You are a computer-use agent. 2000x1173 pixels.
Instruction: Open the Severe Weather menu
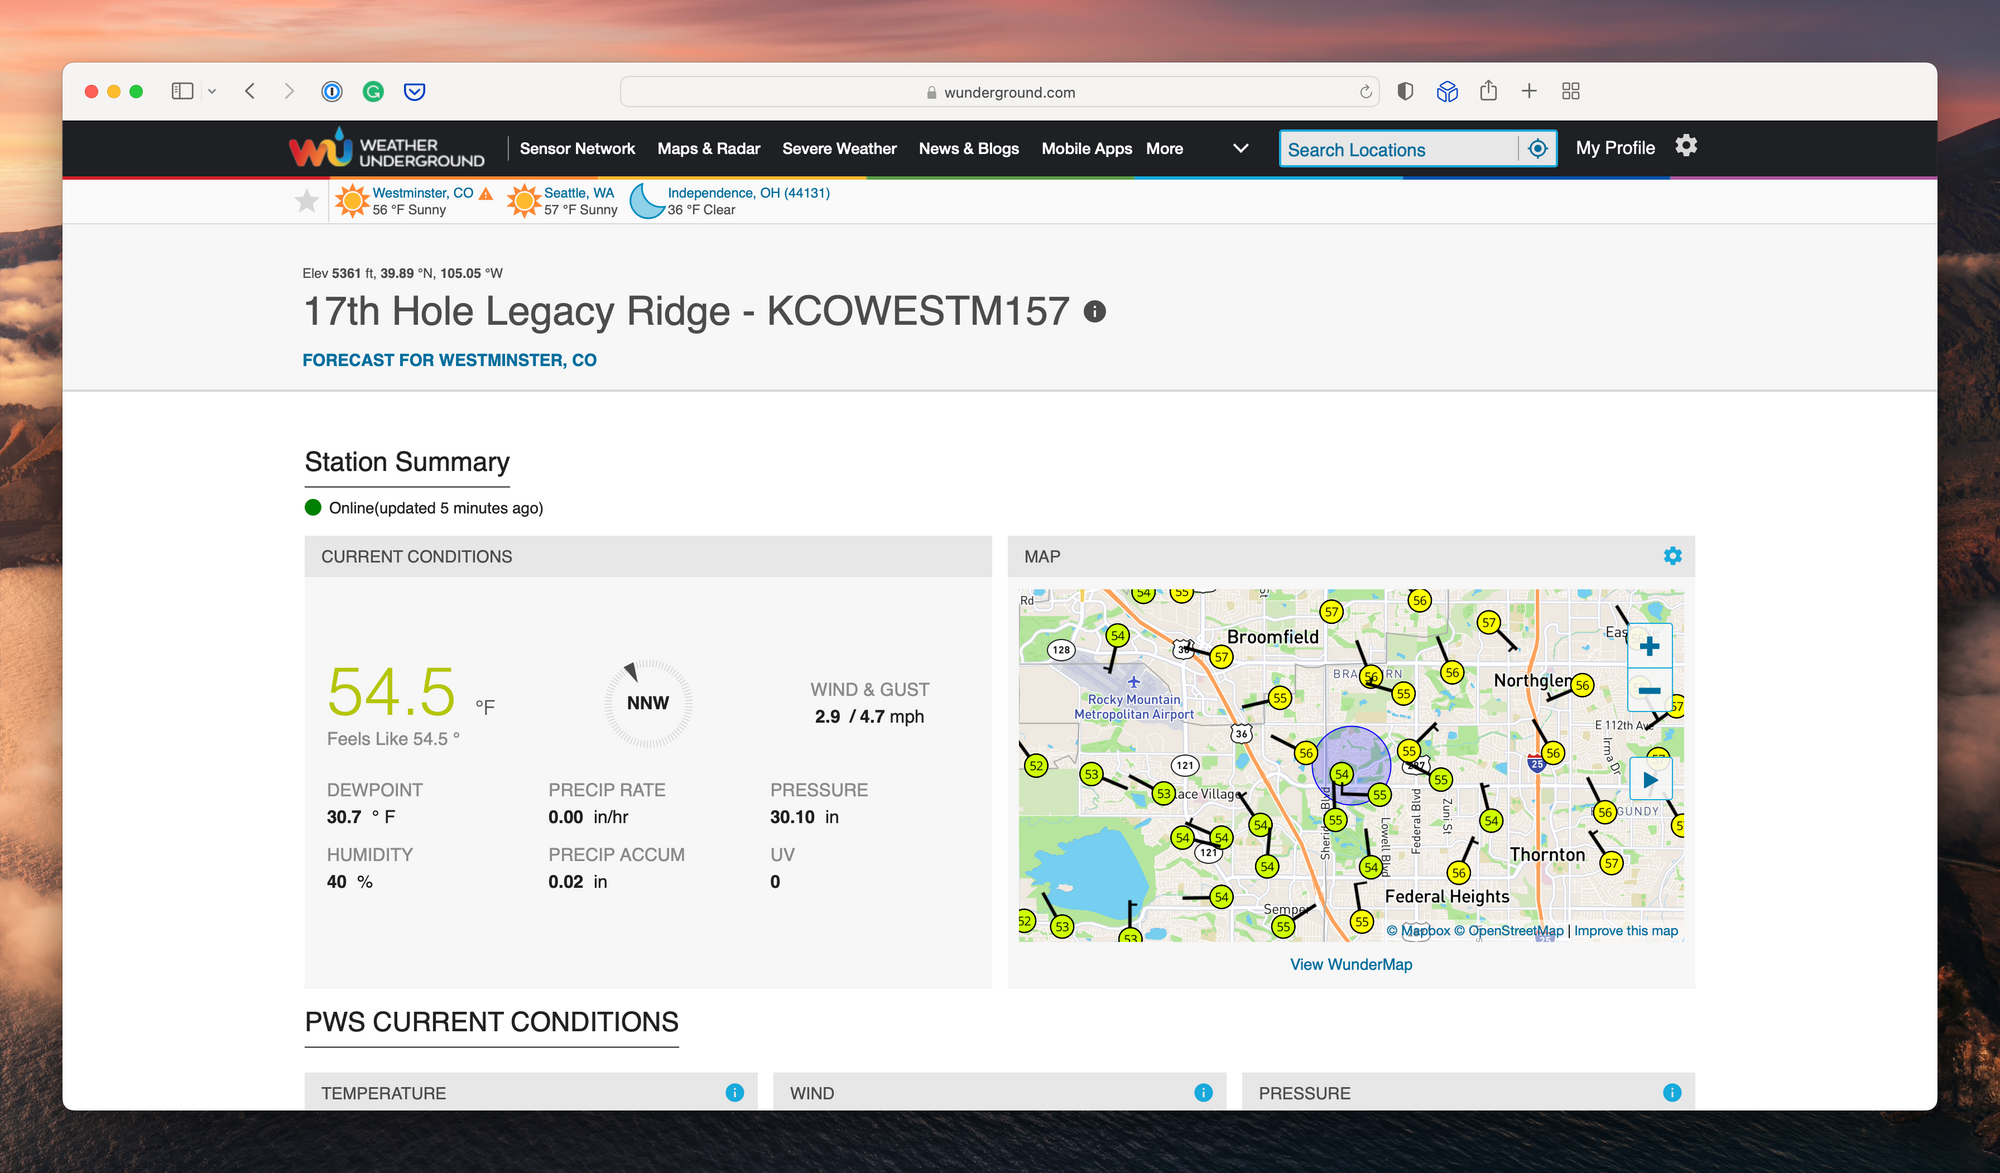click(839, 148)
